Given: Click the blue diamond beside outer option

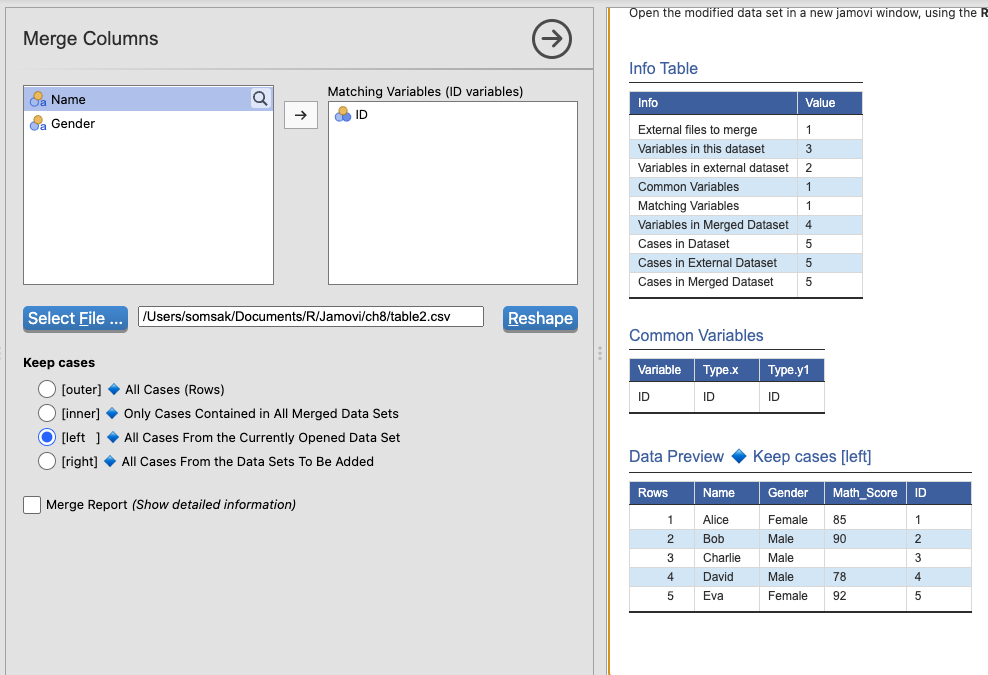Looking at the screenshot, I should [114, 390].
